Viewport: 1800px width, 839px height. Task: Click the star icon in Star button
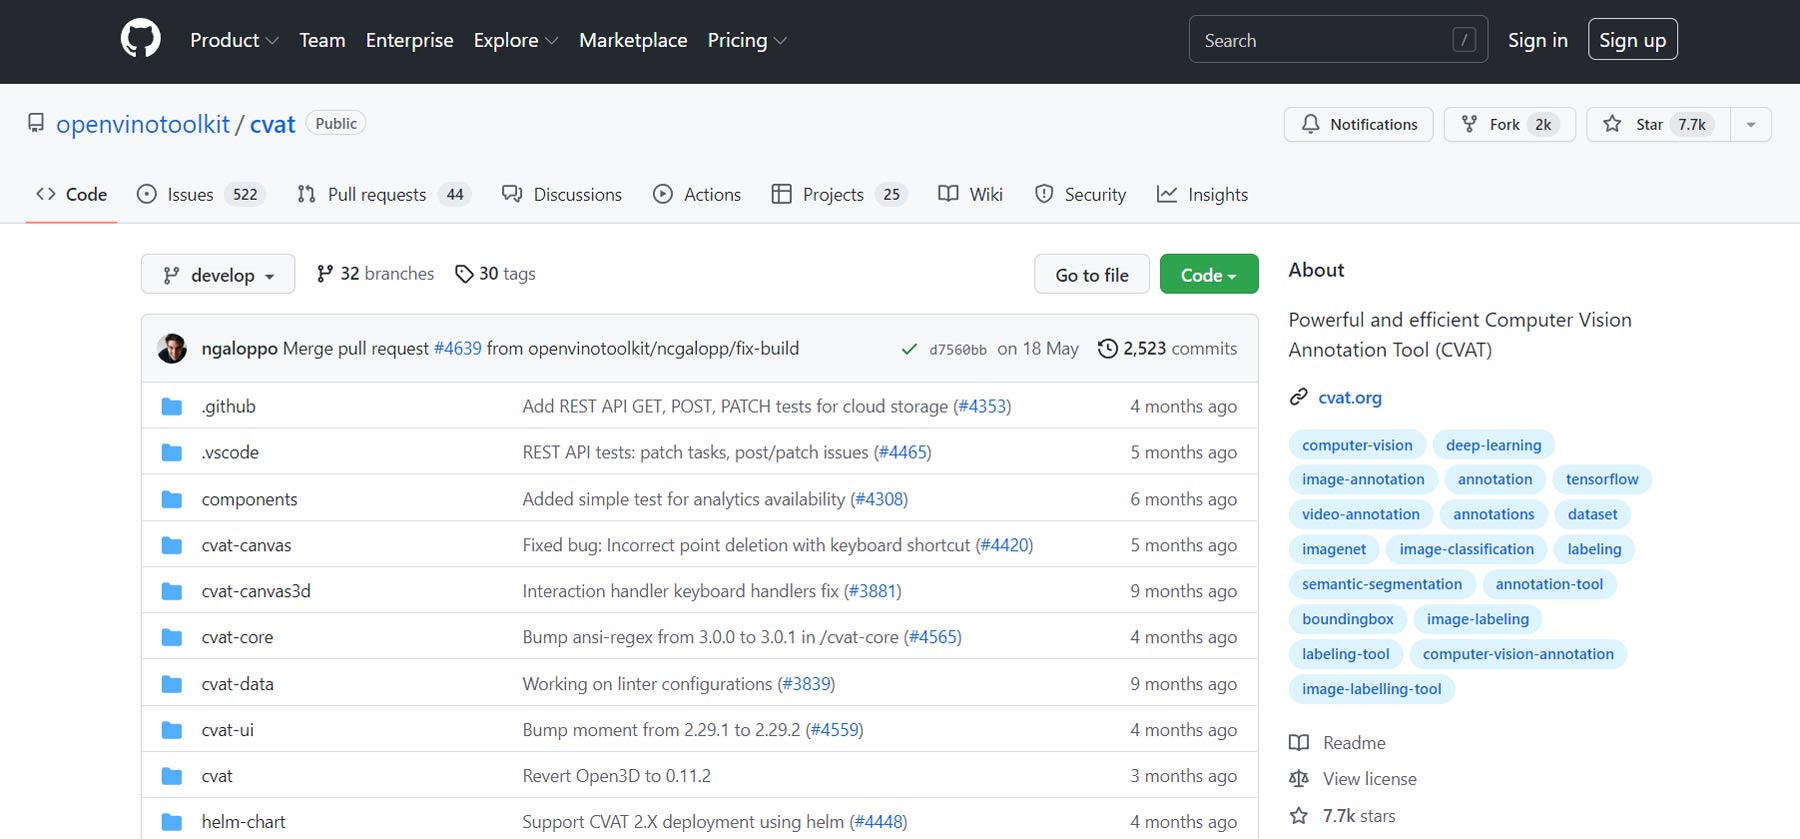1612,124
